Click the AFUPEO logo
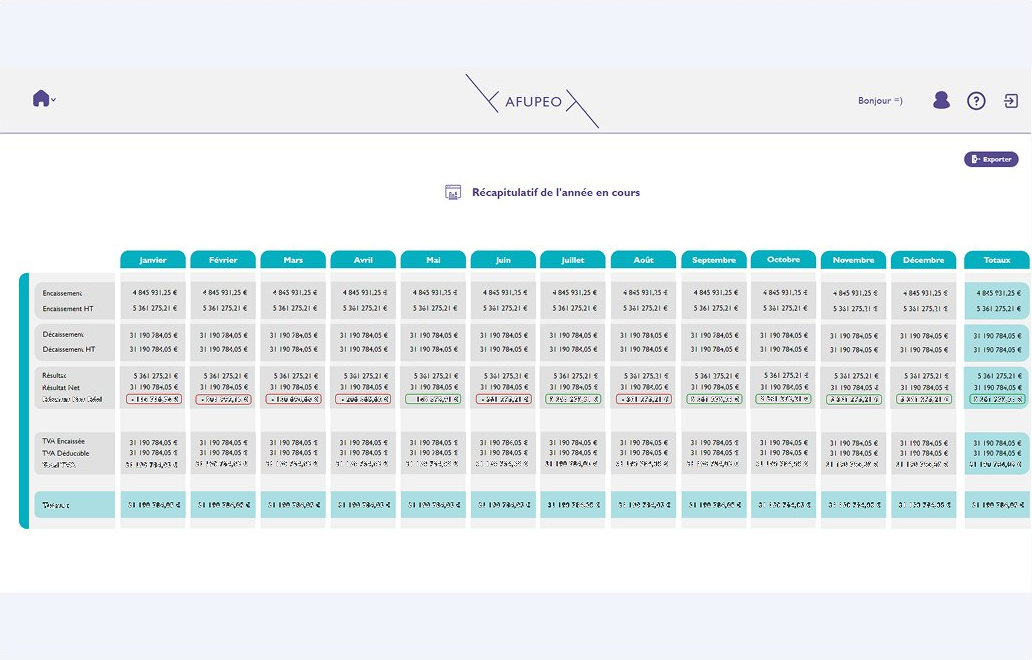Screen dimensions: 1032x660 coord(532,101)
